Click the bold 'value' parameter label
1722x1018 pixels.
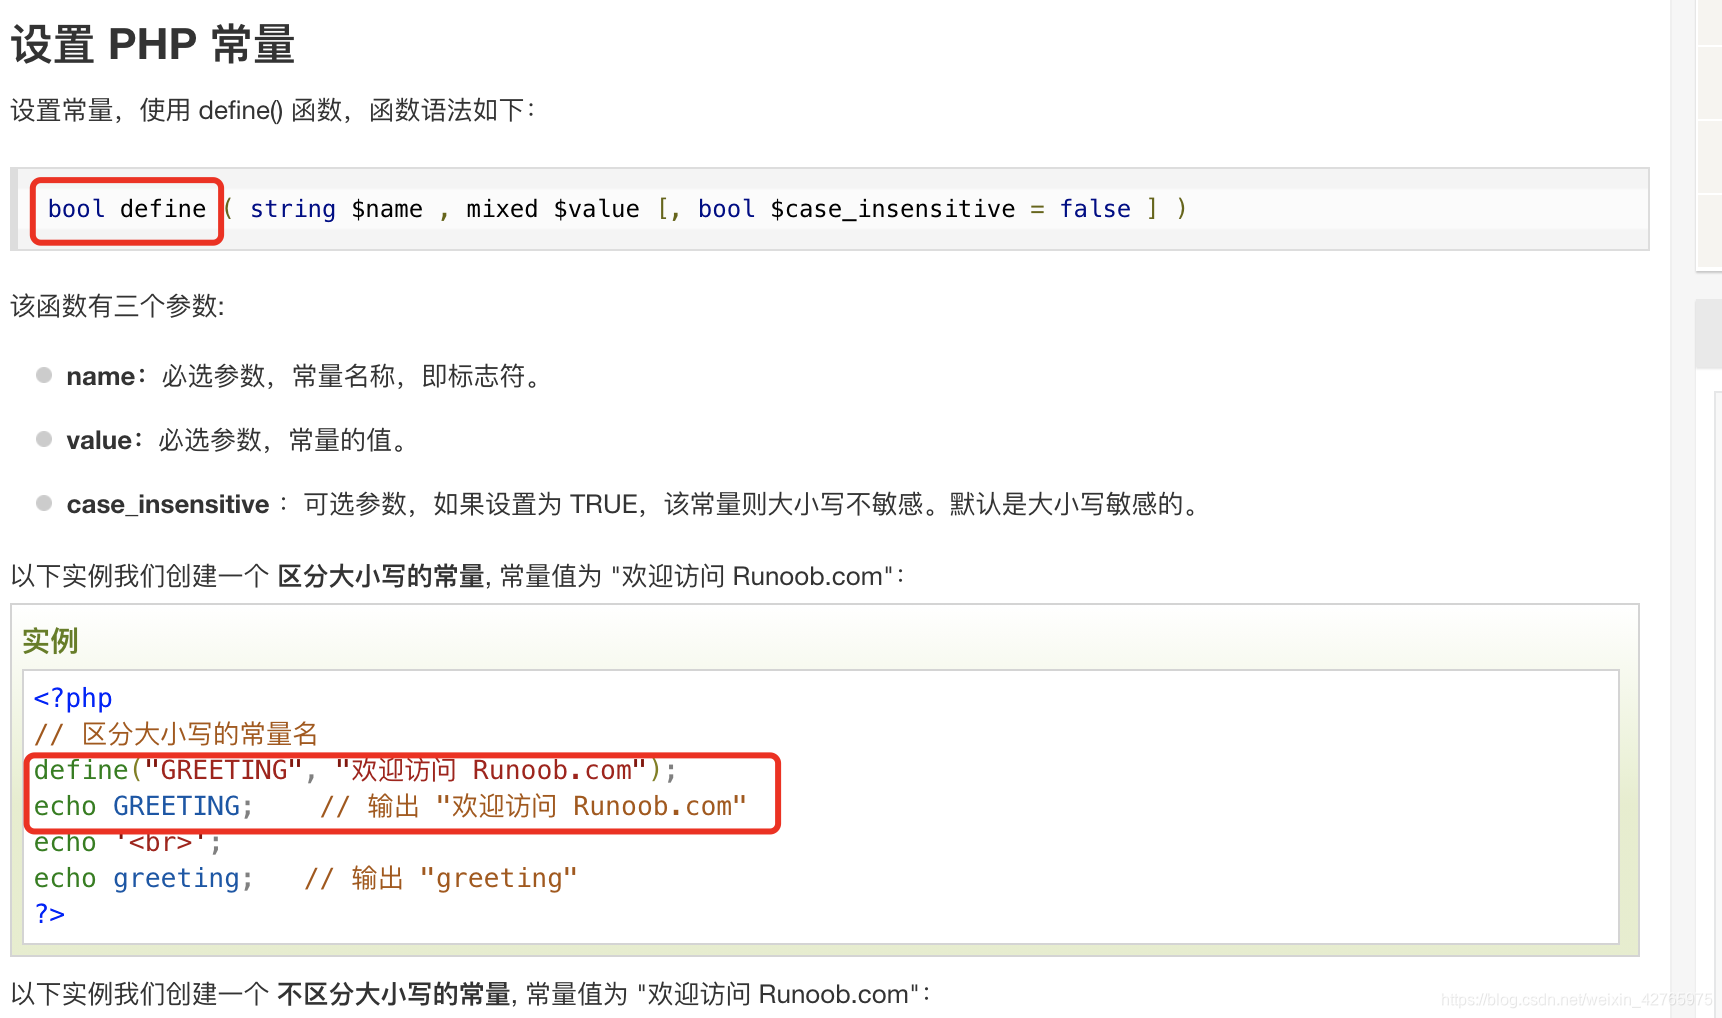[99, 440]
